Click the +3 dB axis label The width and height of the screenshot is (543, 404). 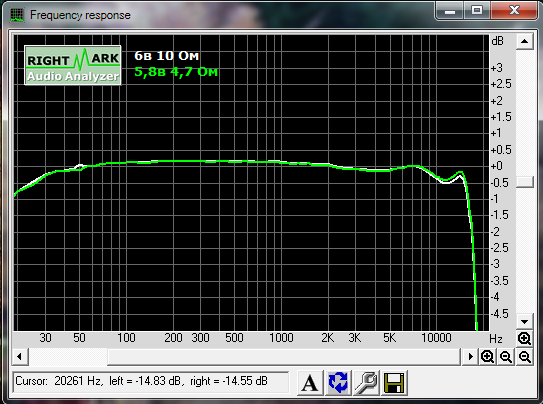pyautogui.click(x=497, y=68)
